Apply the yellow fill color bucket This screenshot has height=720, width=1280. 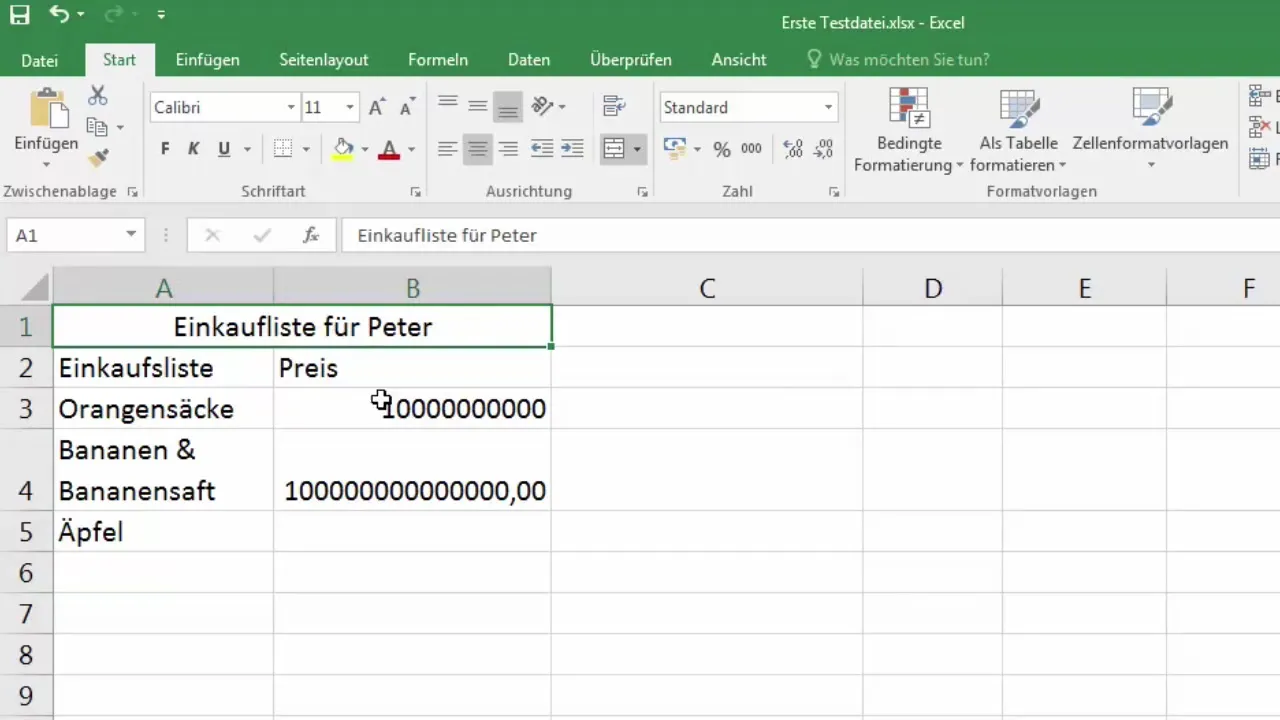point(343,149)
